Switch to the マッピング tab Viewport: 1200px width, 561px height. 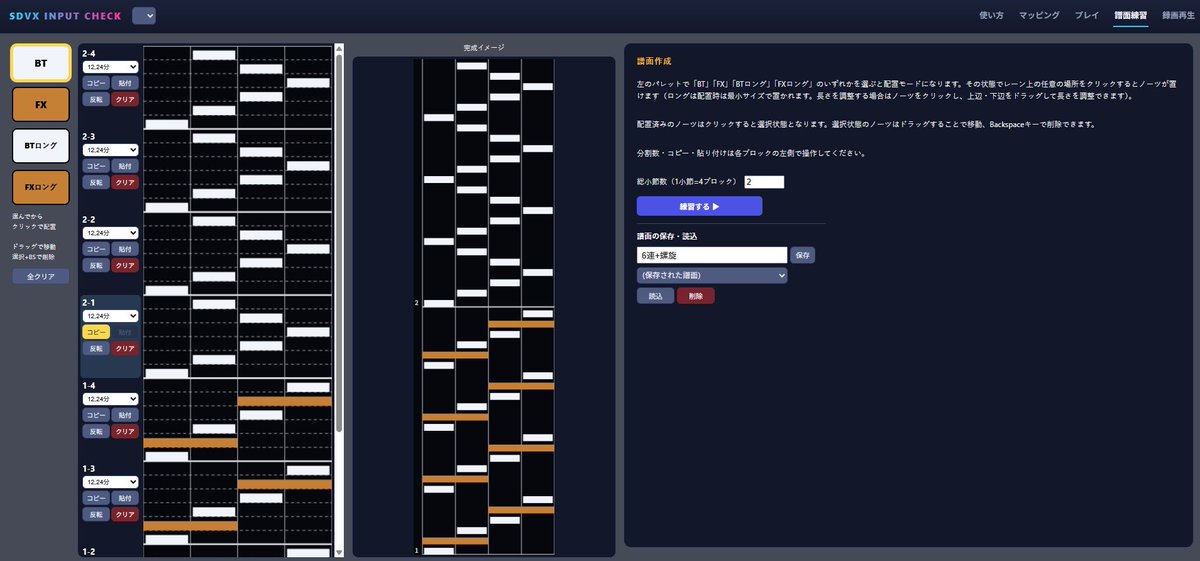(1039, 16)
